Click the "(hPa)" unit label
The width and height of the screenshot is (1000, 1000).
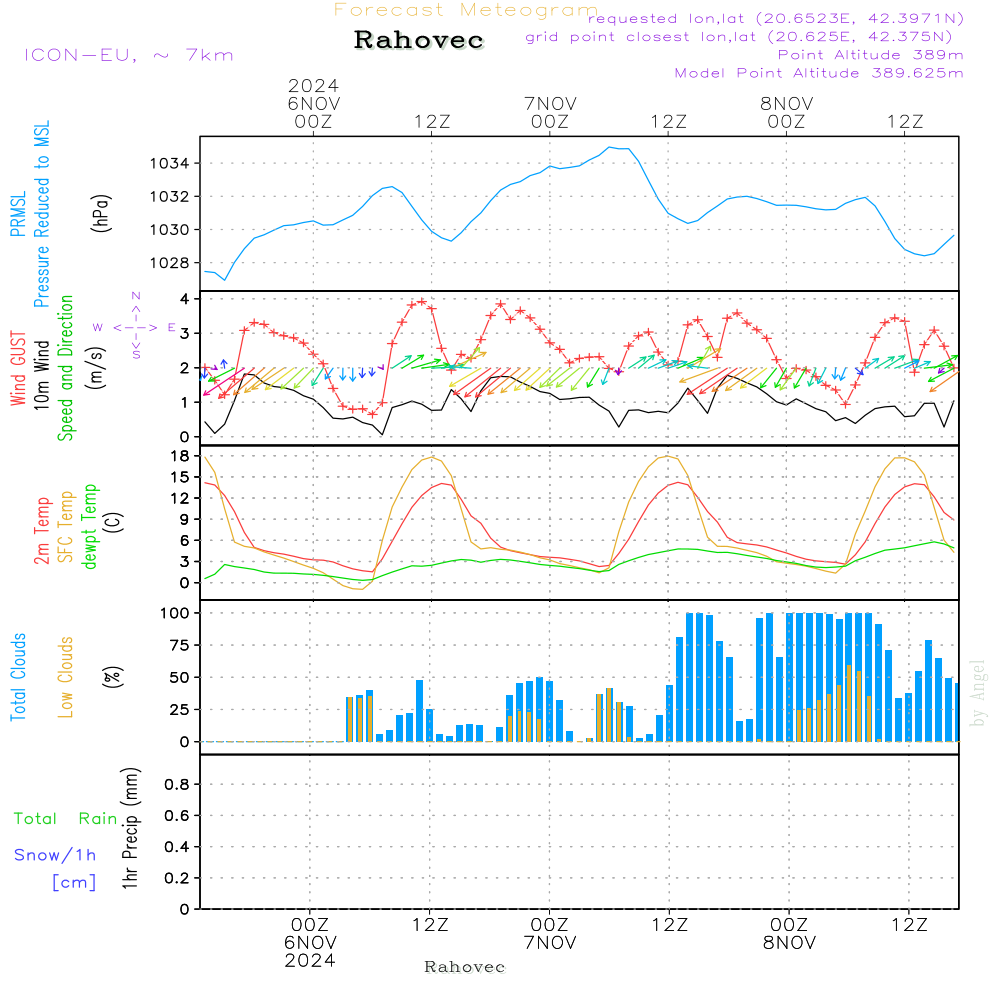pos(101,214)
